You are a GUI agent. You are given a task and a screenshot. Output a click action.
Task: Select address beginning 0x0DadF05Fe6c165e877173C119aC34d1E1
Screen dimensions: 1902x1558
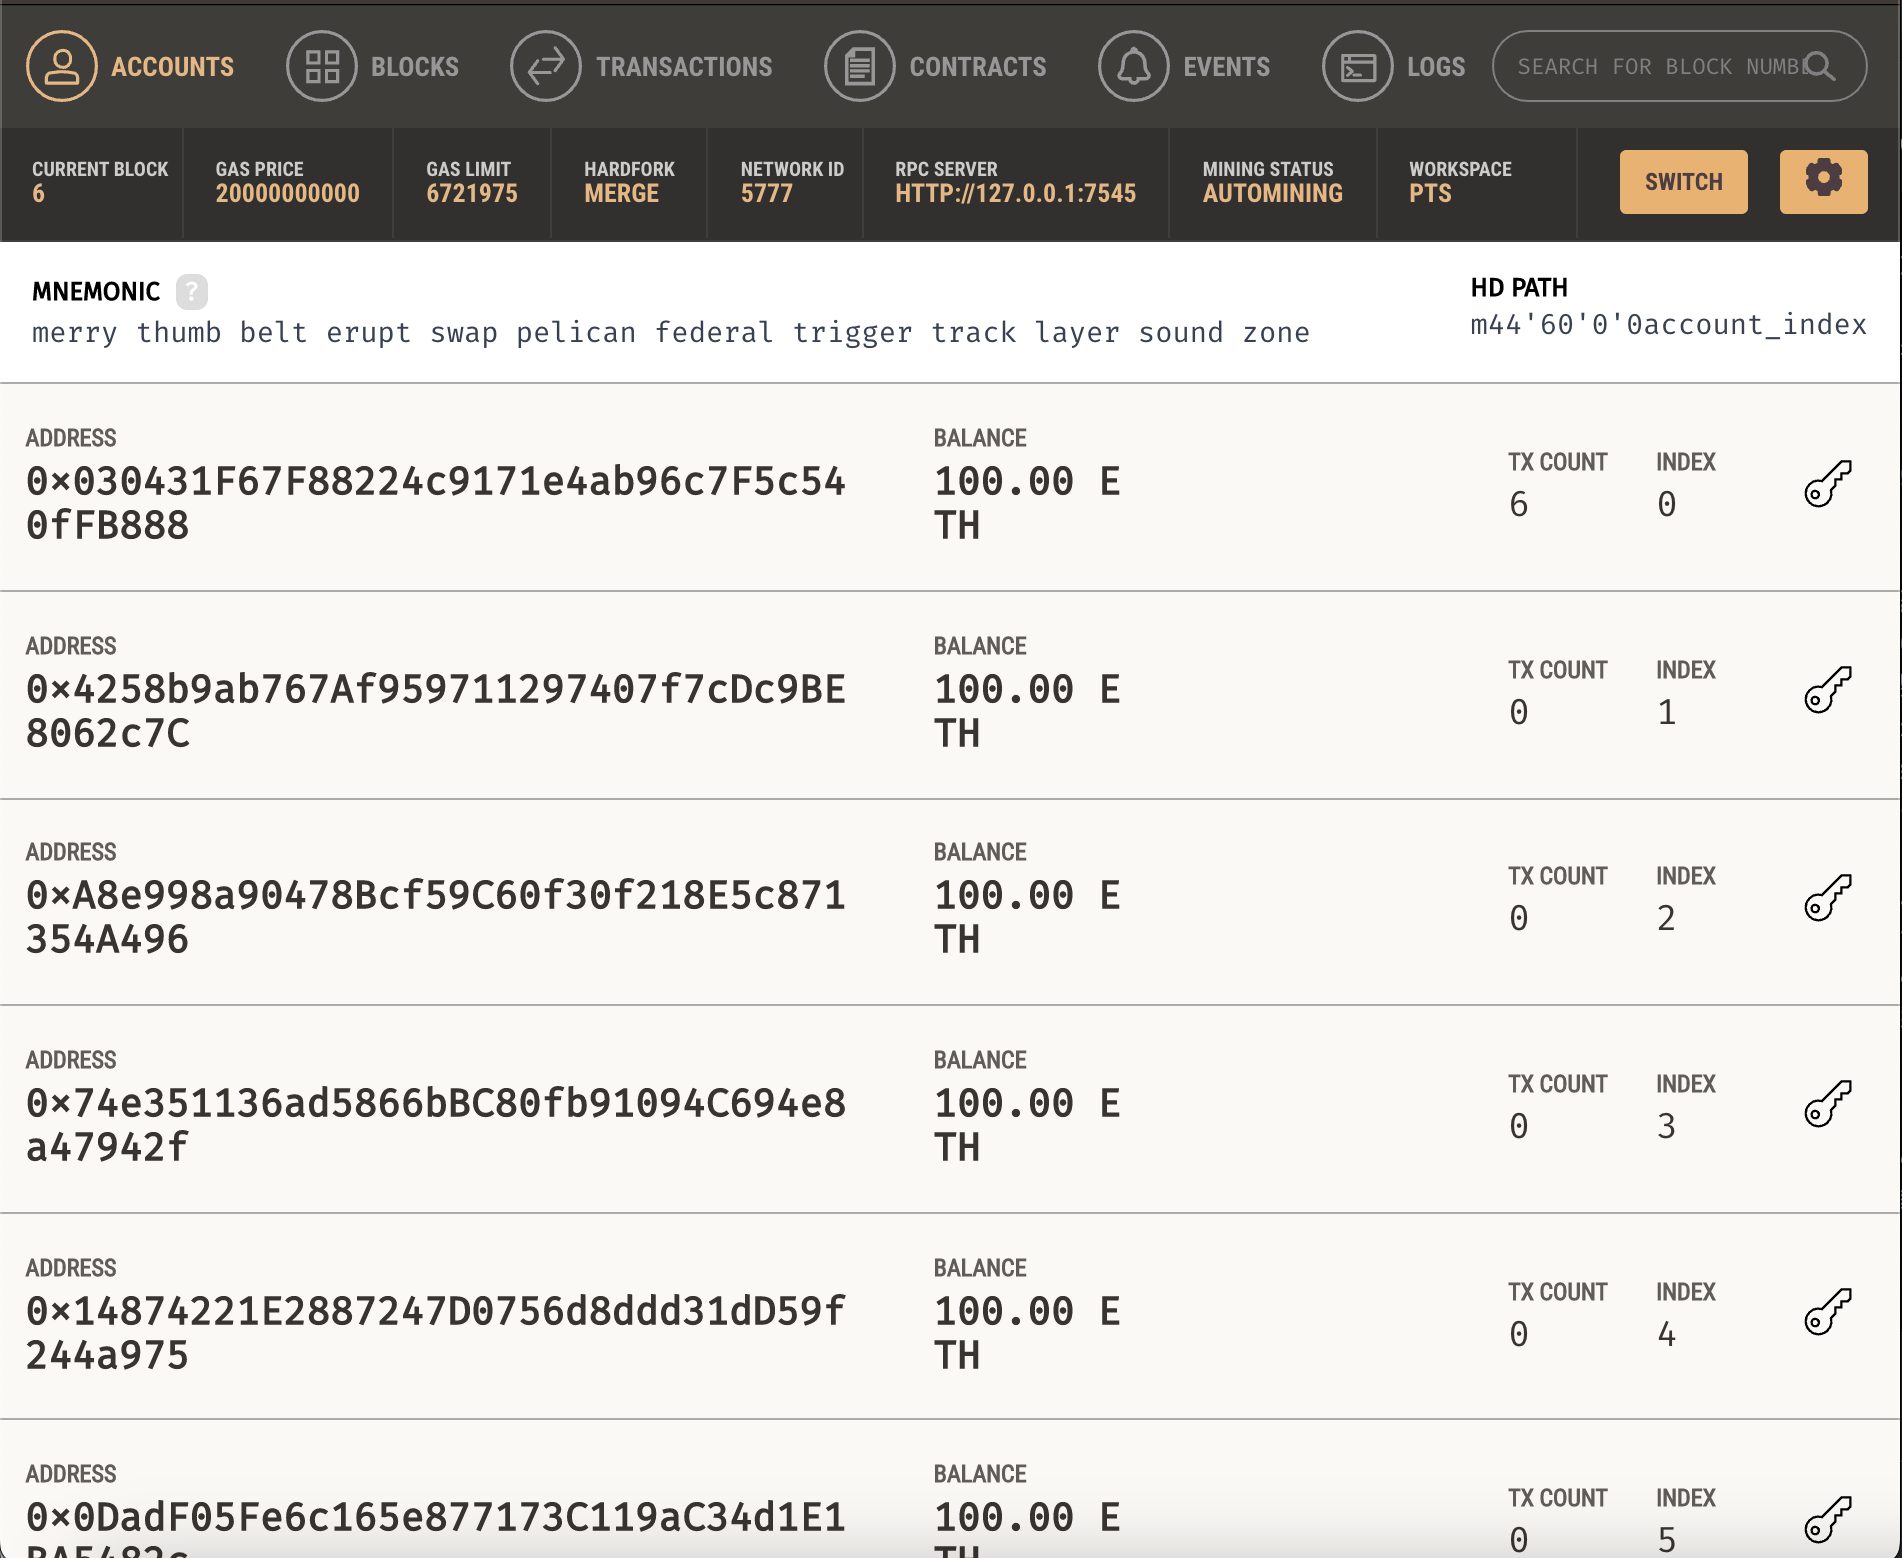tap(436, 1527)
